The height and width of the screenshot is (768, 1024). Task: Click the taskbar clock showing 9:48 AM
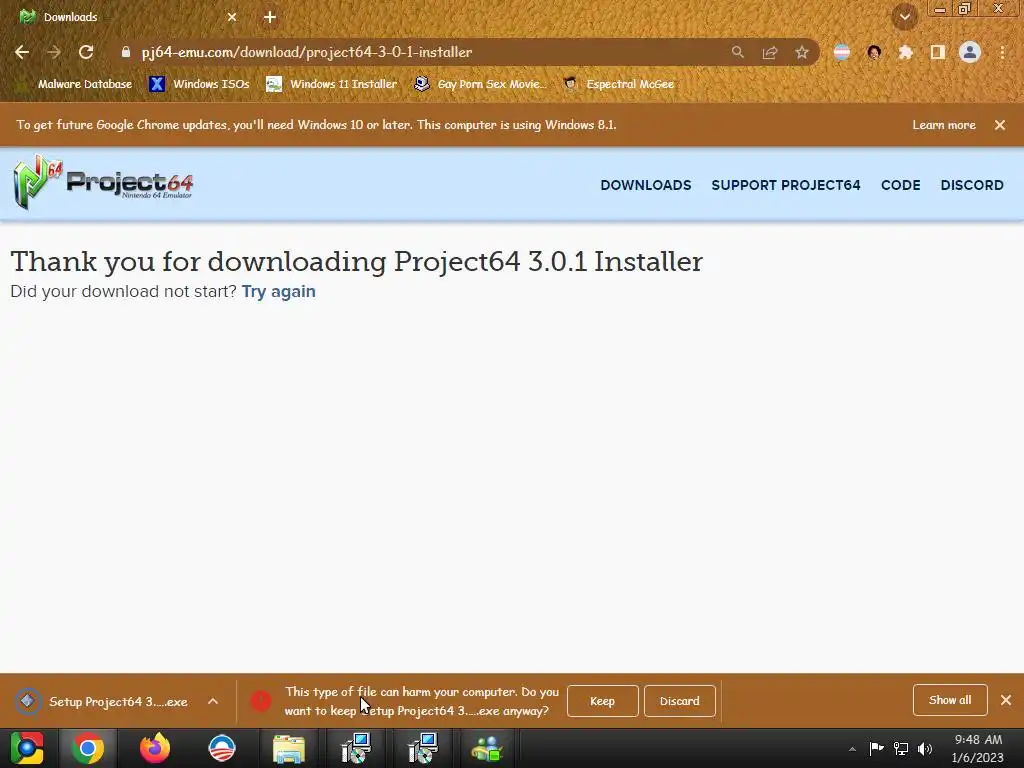pyautogui.click(x=978, y=748)
